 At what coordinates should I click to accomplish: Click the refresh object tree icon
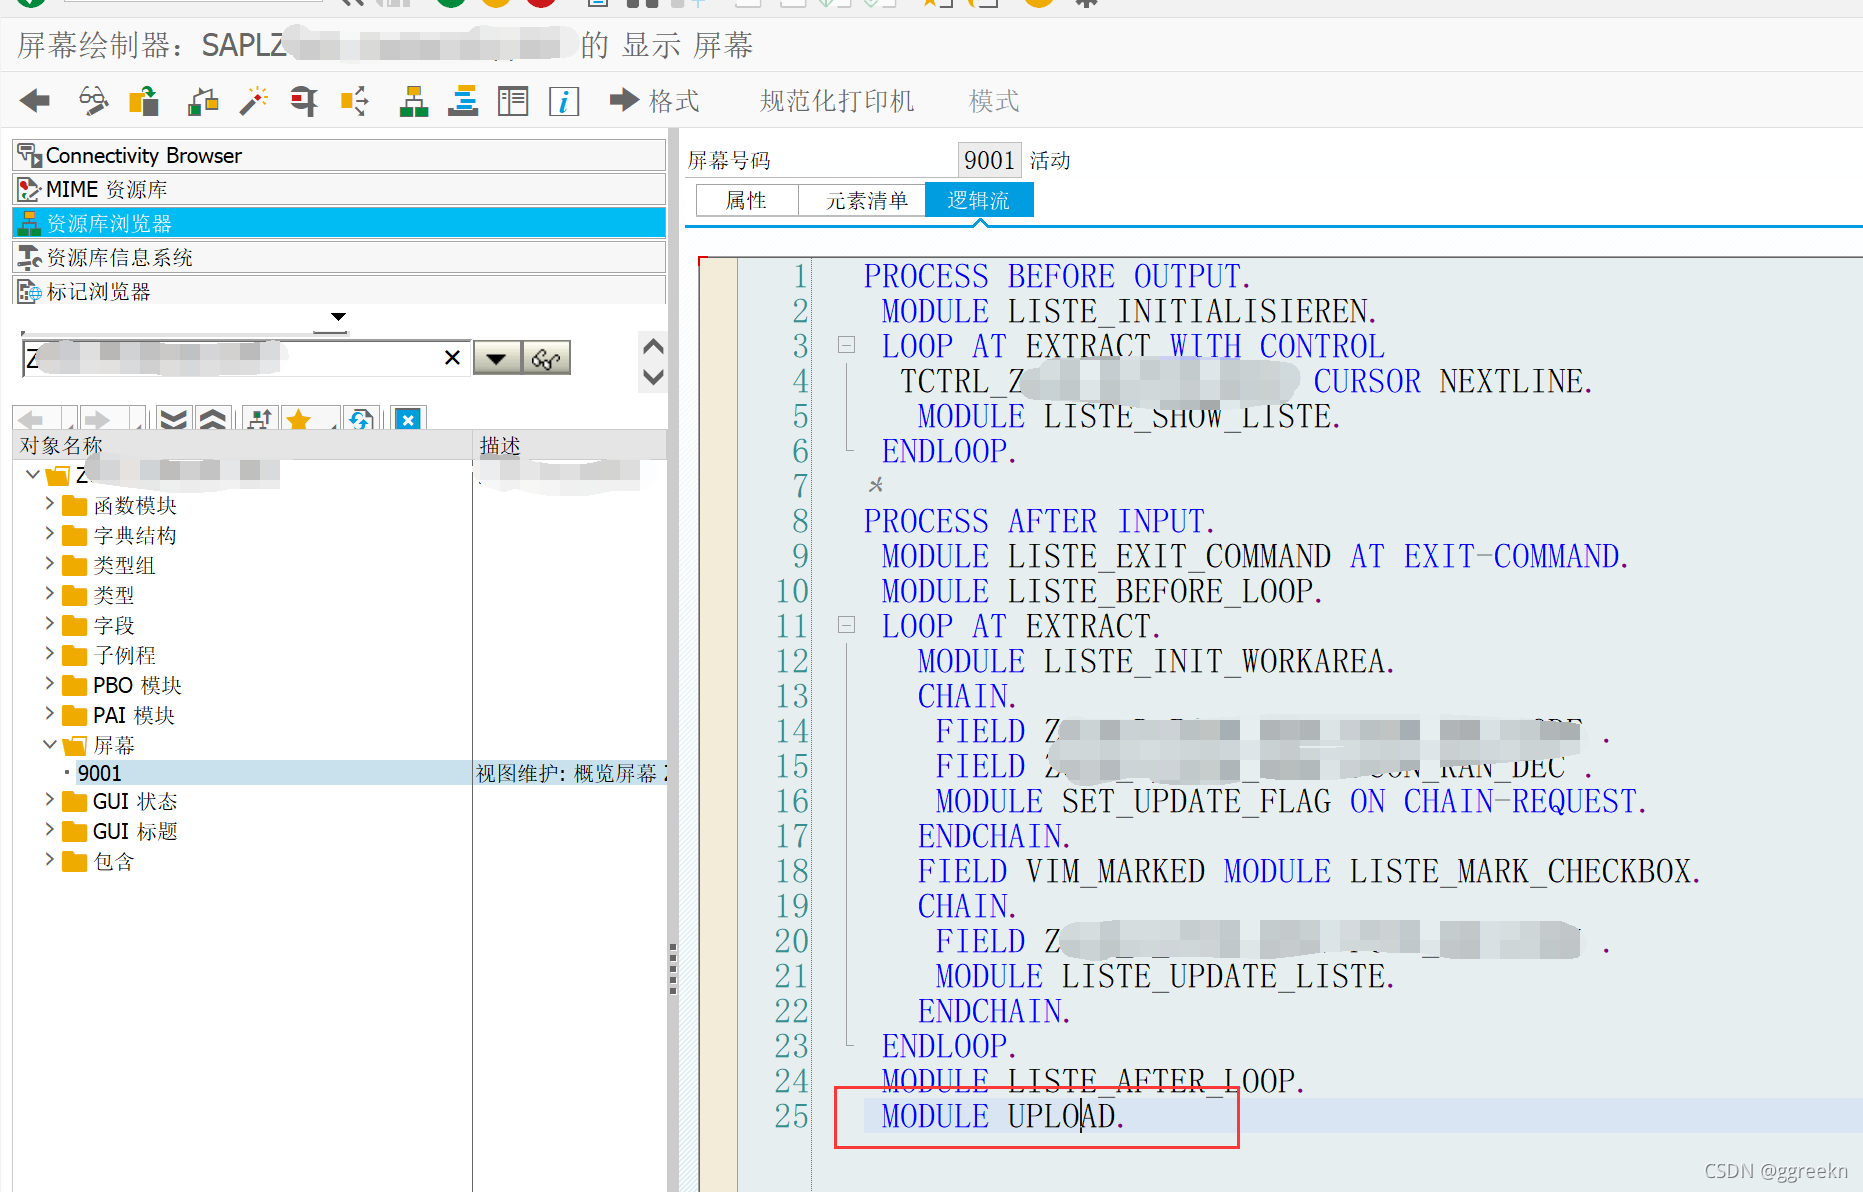[x=361, y=420]
